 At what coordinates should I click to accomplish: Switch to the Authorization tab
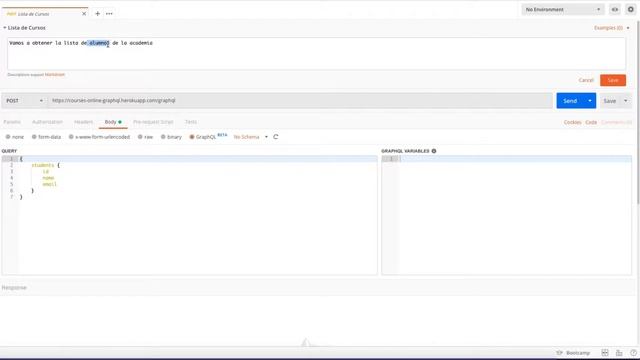click(47, 122)
